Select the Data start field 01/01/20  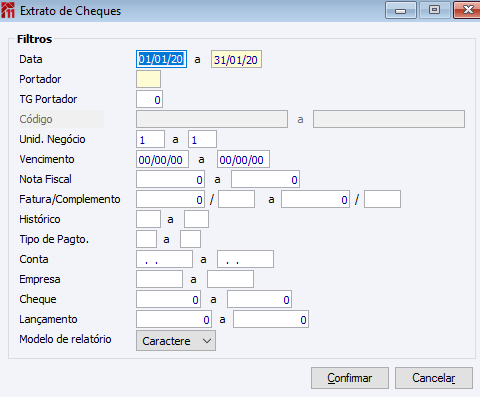161,59
